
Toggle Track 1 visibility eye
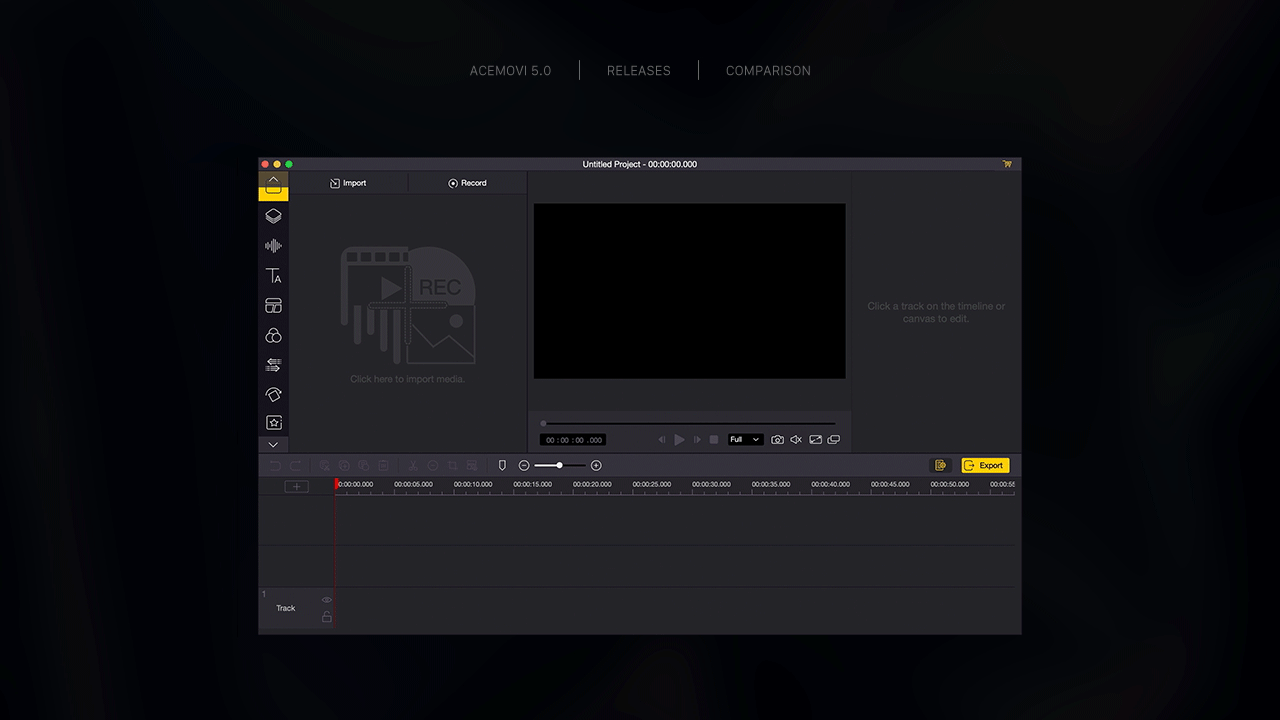(326, 600)
